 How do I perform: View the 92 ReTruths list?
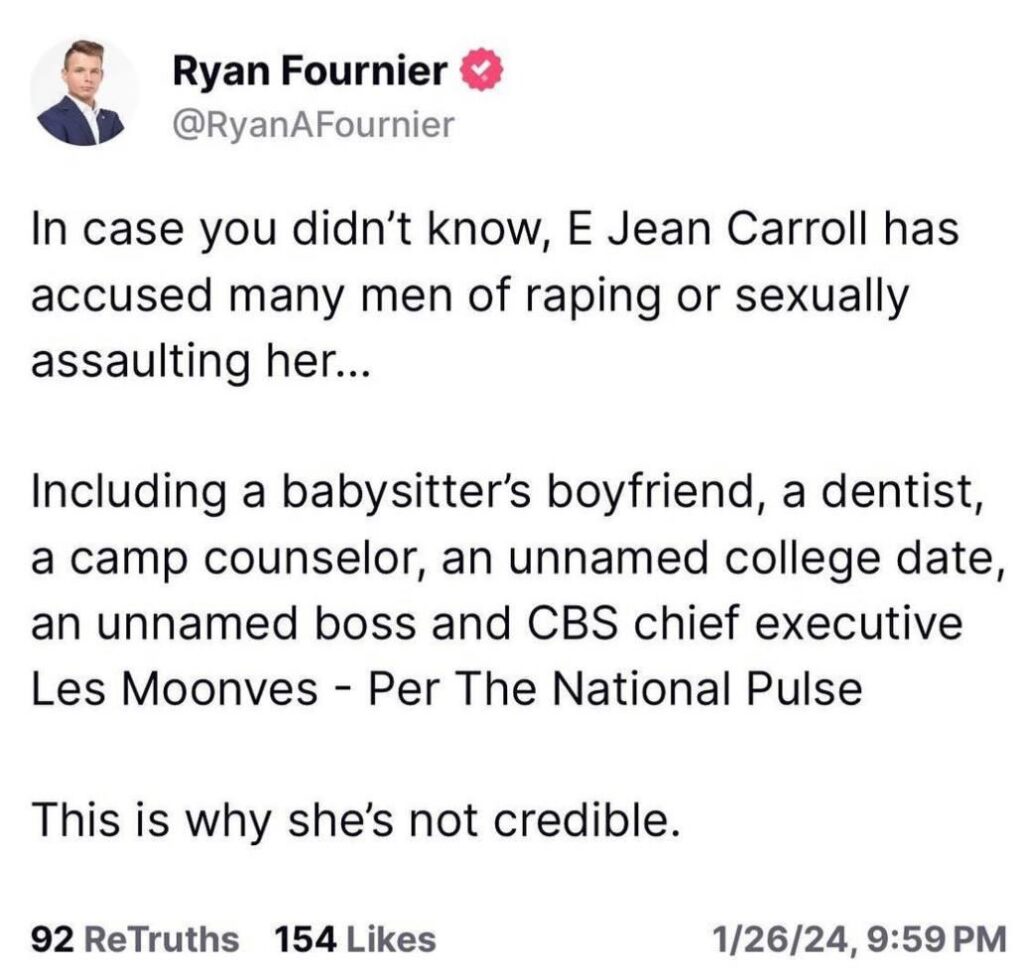tap(136, 939)
